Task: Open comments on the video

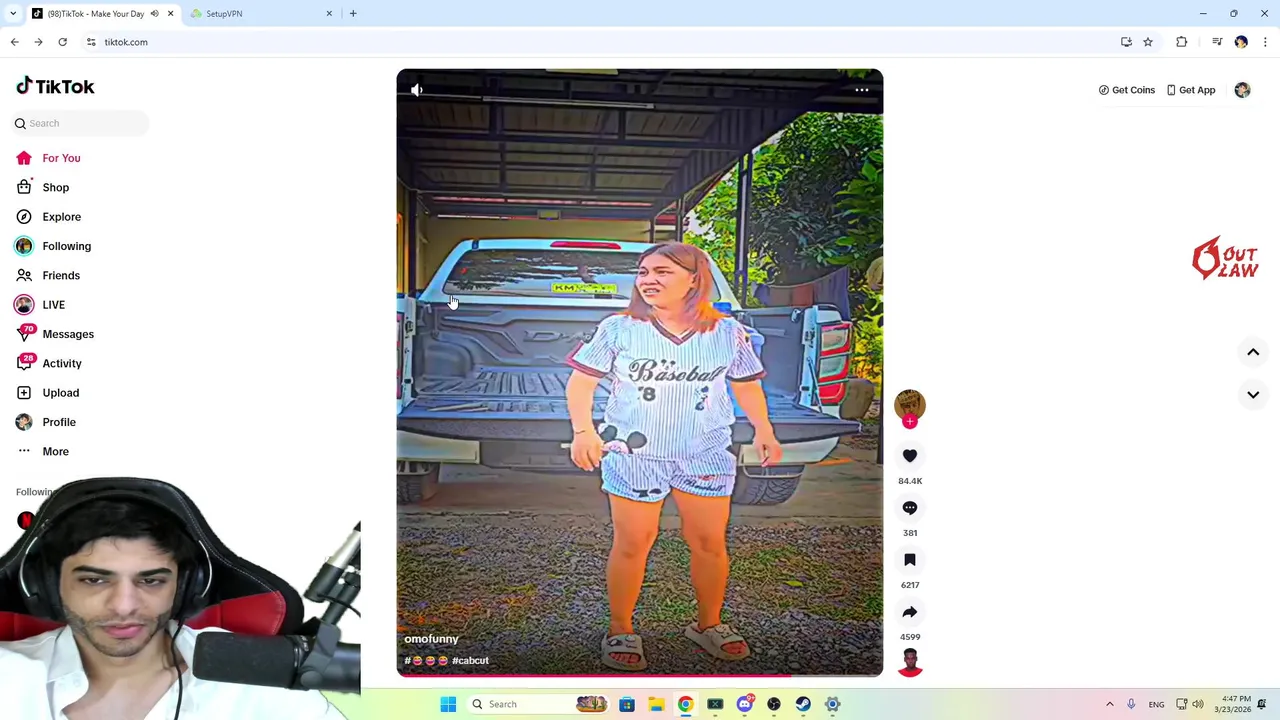Action: (910, 508)
